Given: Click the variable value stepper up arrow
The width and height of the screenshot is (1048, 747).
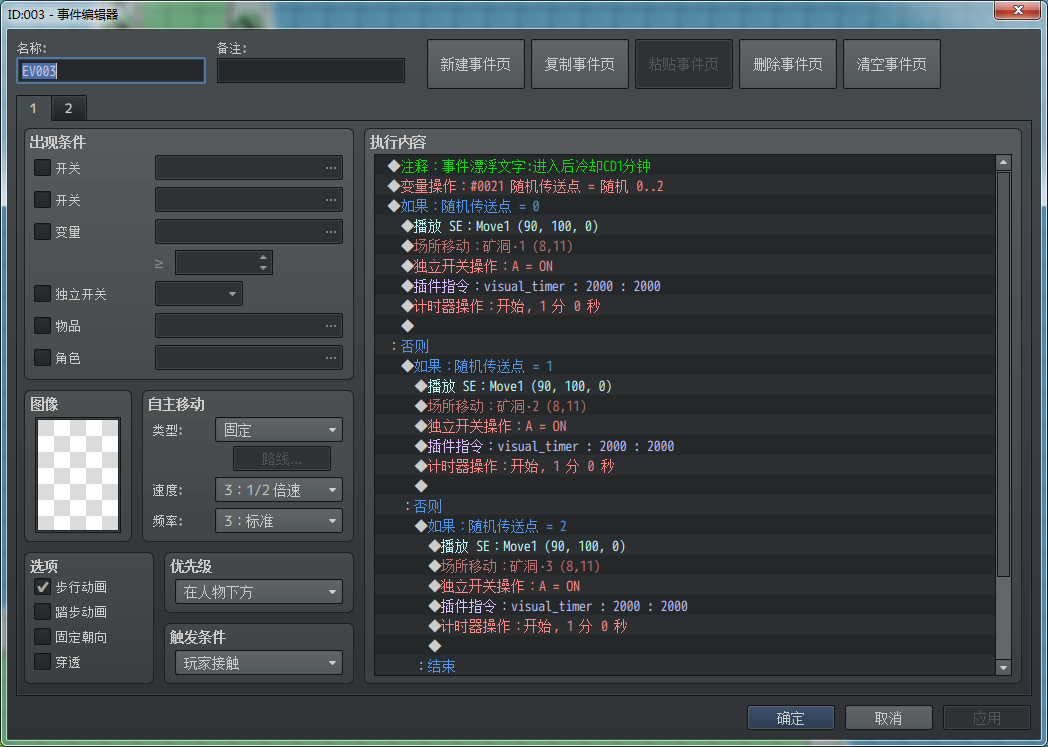Looking at the screenshot, I should tap(263, 257).
